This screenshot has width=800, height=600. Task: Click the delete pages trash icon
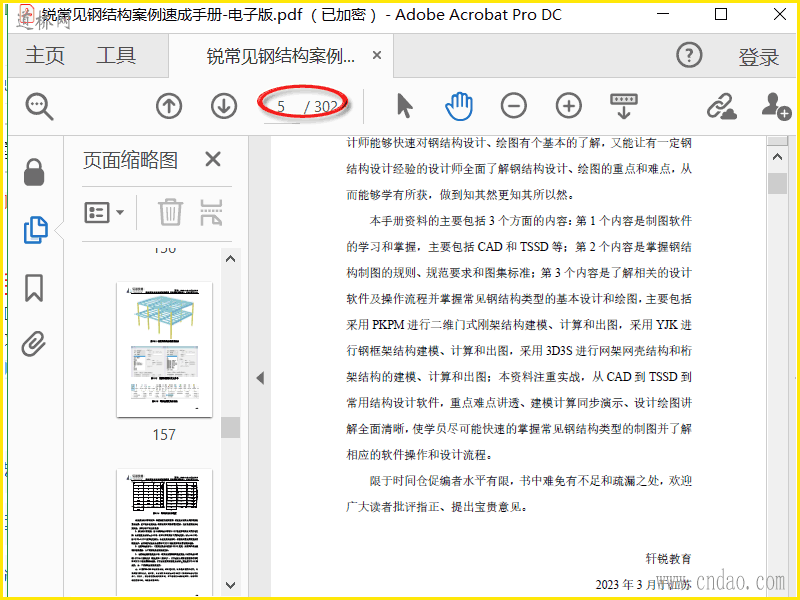point(170,212)
